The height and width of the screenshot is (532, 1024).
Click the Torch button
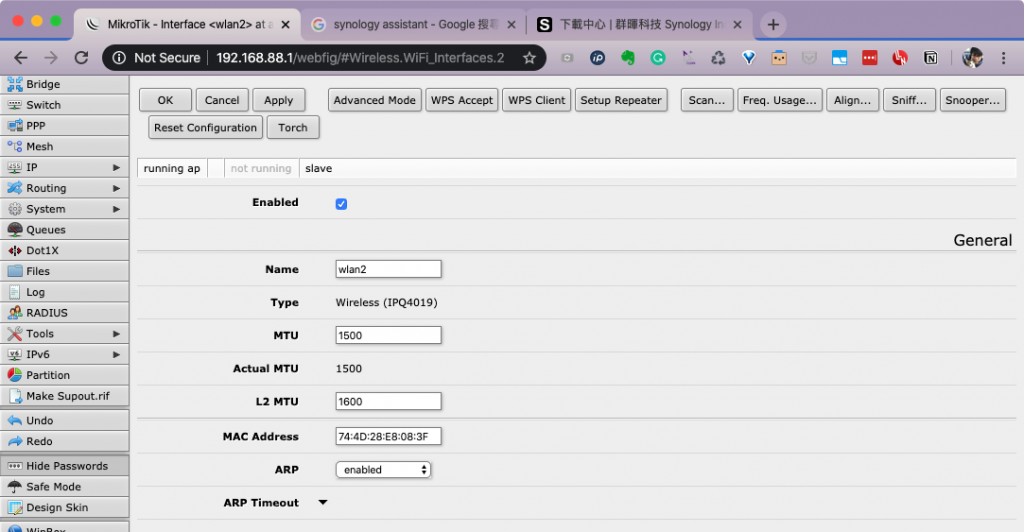[x=293, y=127]
